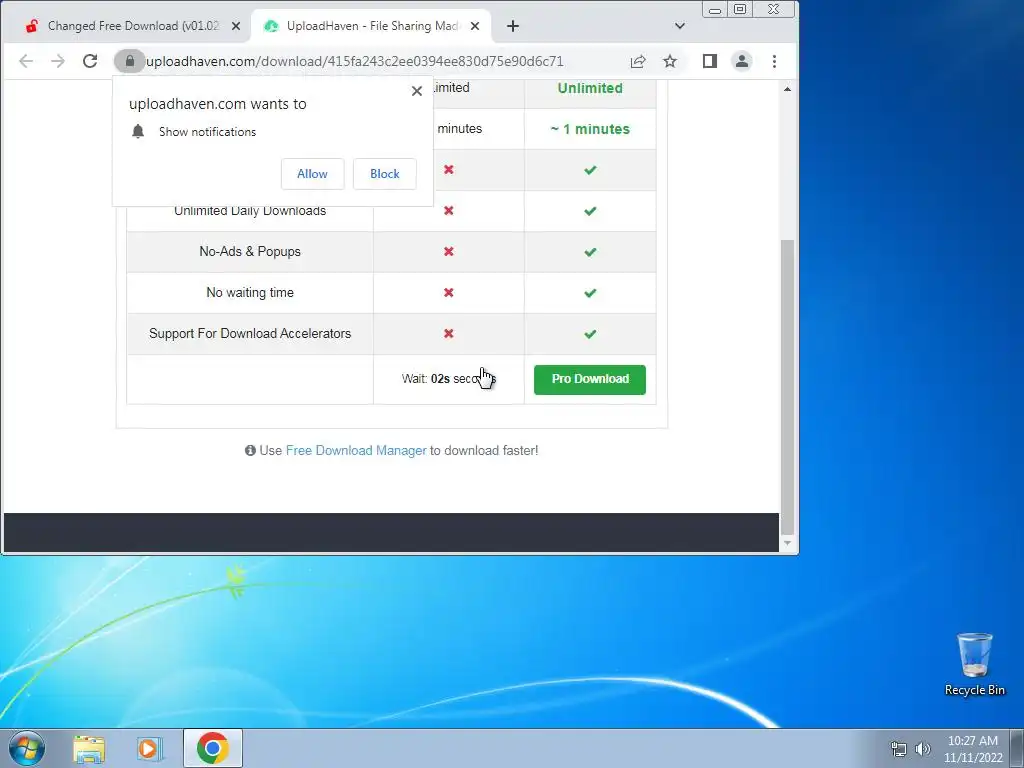Click the page scrollbar up arrow
The width and height of the screenshot is (1024, 768).
pyautogui.click(x=788, y=89)
